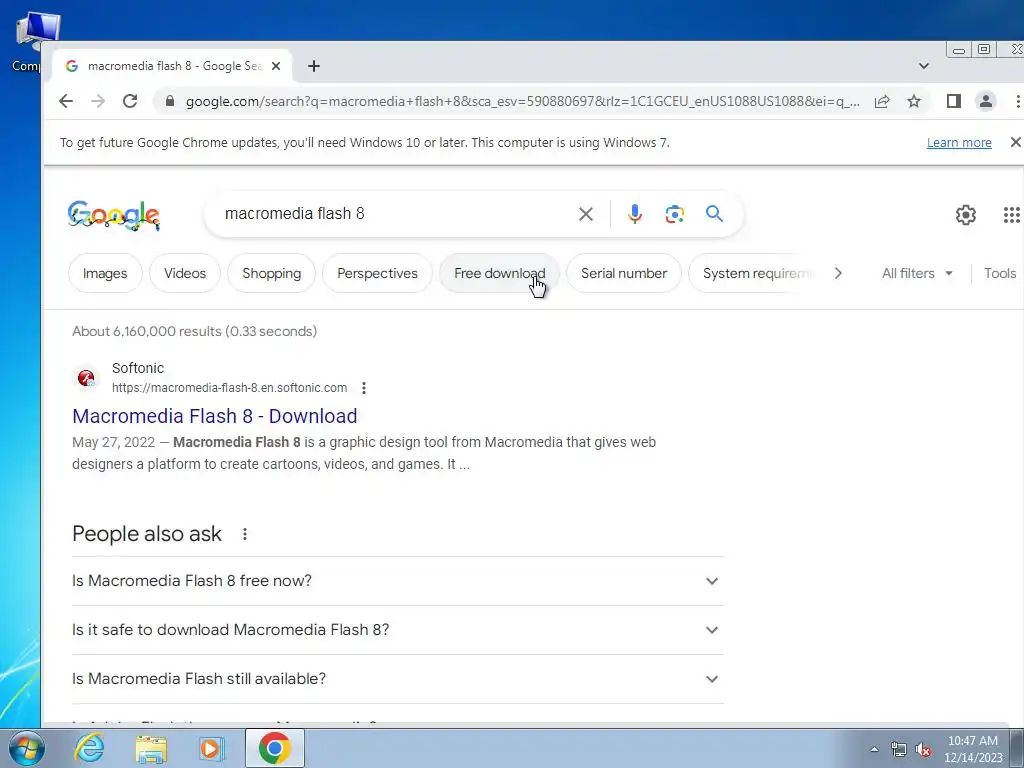Click the Softonic URL text
This screenshot has width=1024, height=768.
click(x=229, y=388)
